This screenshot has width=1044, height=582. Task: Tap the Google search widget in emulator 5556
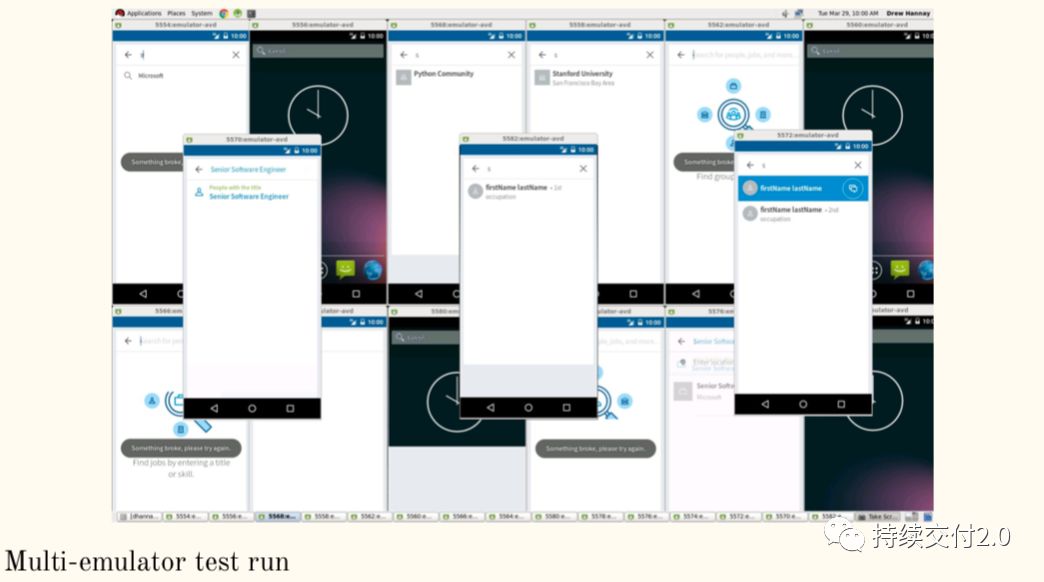click(318, 51)
